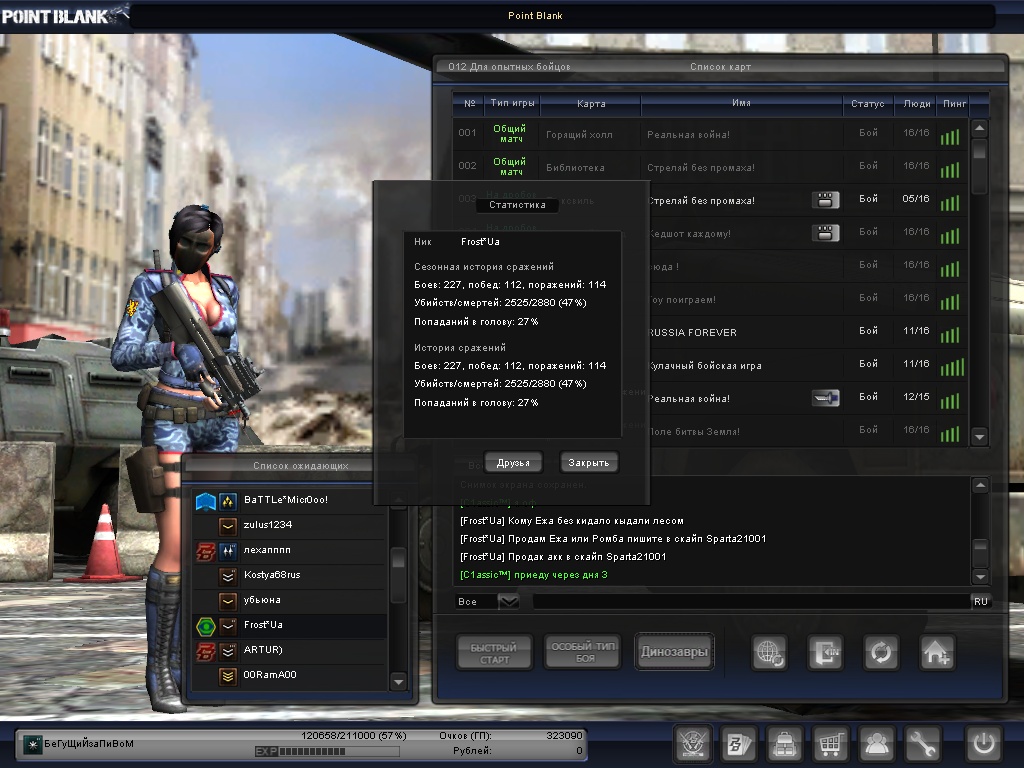Refresh the room list with circular arrows icon
Viewport: 1024px width, 768px height.
pyautogui.click(x=881, y=652)
